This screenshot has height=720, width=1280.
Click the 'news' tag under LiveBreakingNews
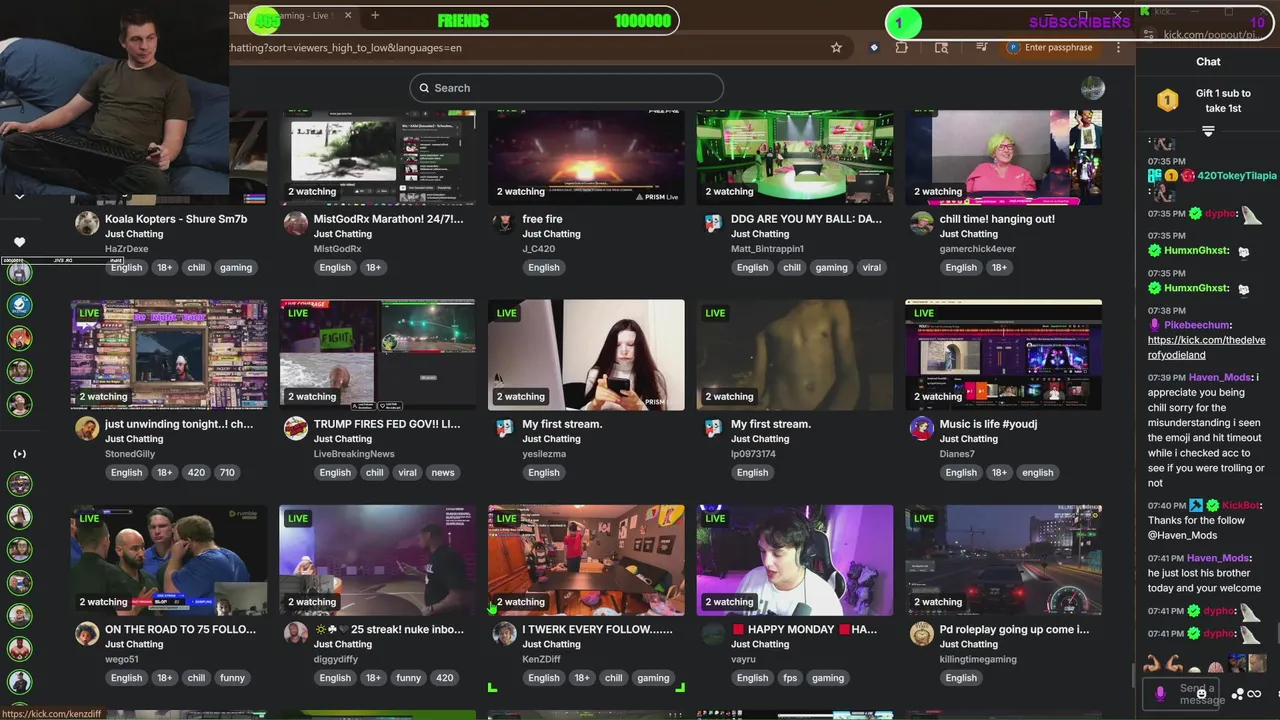tap(443, 472)
